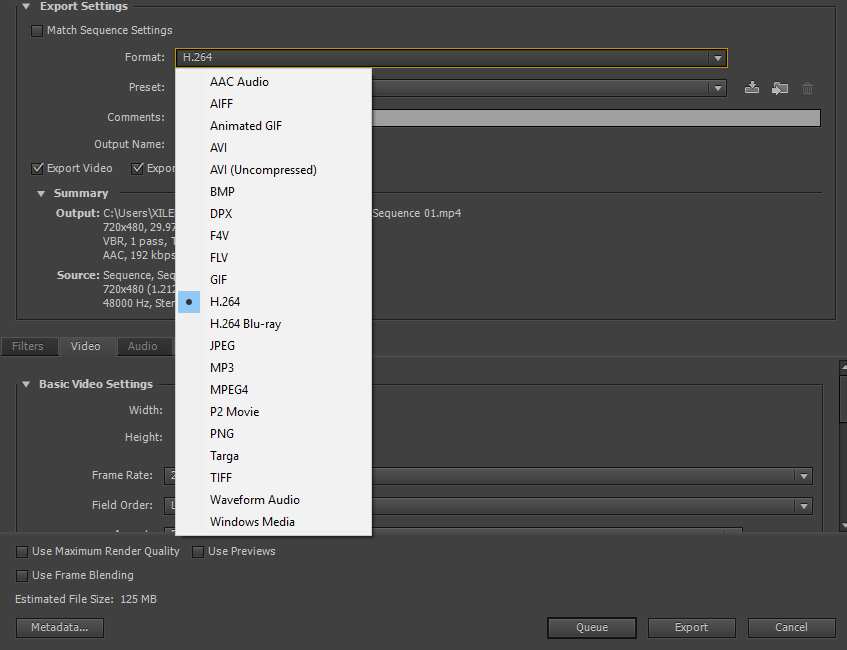Open the Field Order dropdown arrow

804,506
